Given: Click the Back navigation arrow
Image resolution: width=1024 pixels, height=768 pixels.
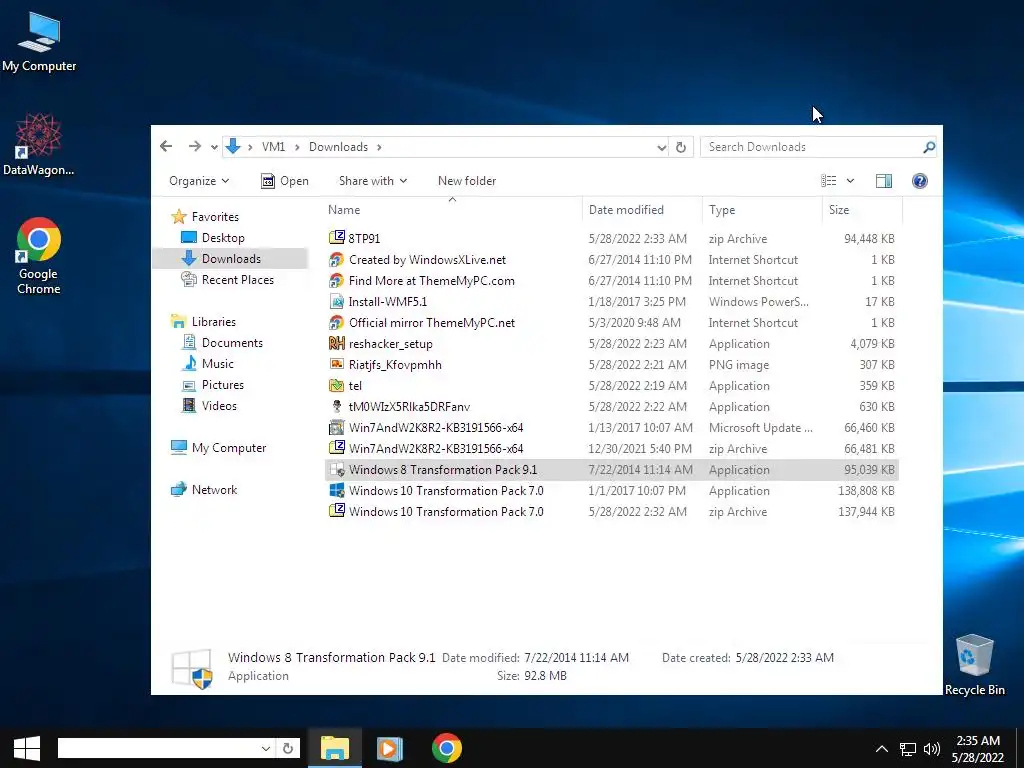Looking at the screenshot, I should tap(166, 146).
